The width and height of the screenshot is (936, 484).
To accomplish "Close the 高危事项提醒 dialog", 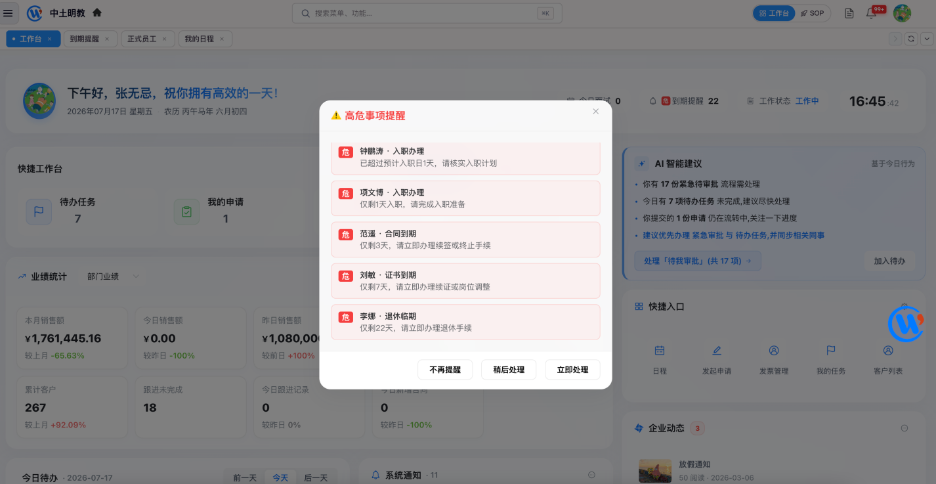I will (x=595, y=111).
